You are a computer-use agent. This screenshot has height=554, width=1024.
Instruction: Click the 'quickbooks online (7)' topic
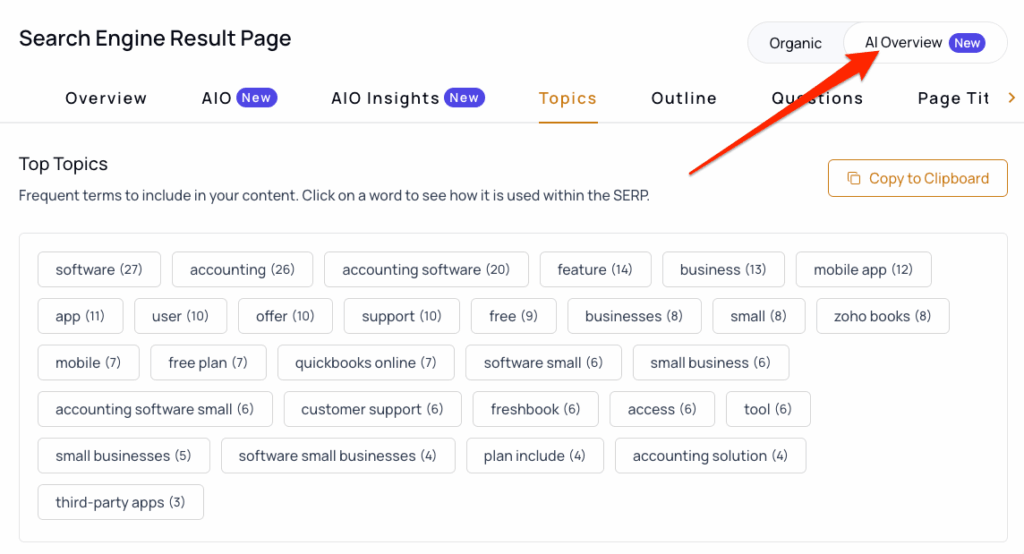366,363
